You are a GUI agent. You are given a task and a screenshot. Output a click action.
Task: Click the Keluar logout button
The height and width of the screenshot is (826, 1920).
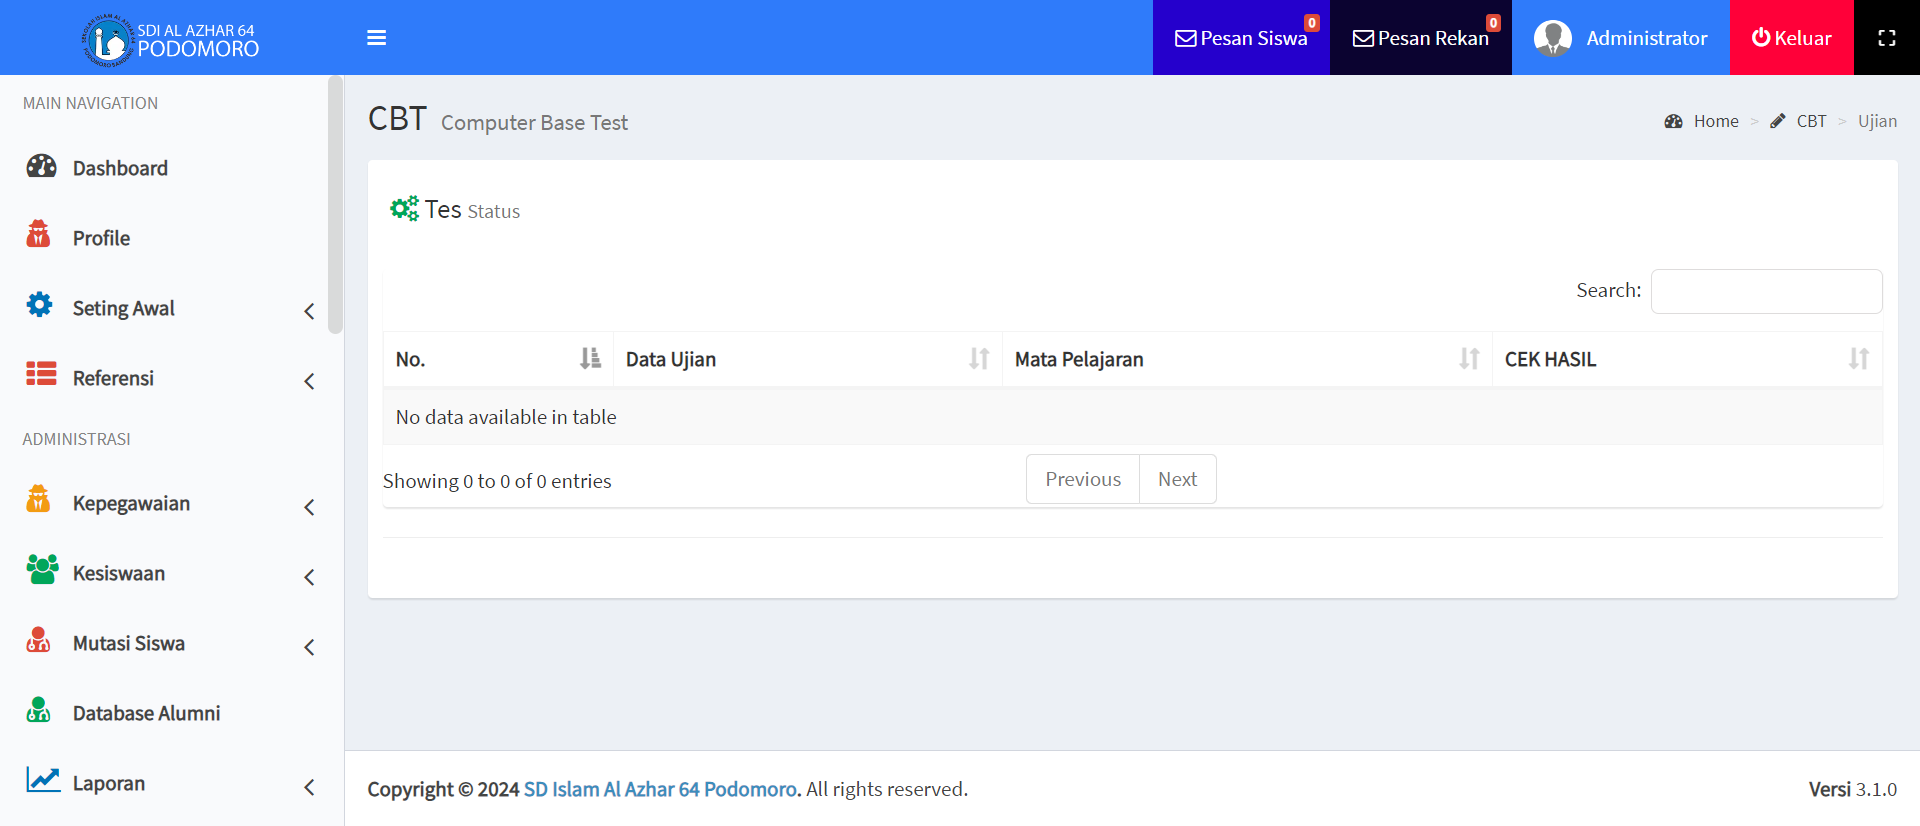(1791, 38)
